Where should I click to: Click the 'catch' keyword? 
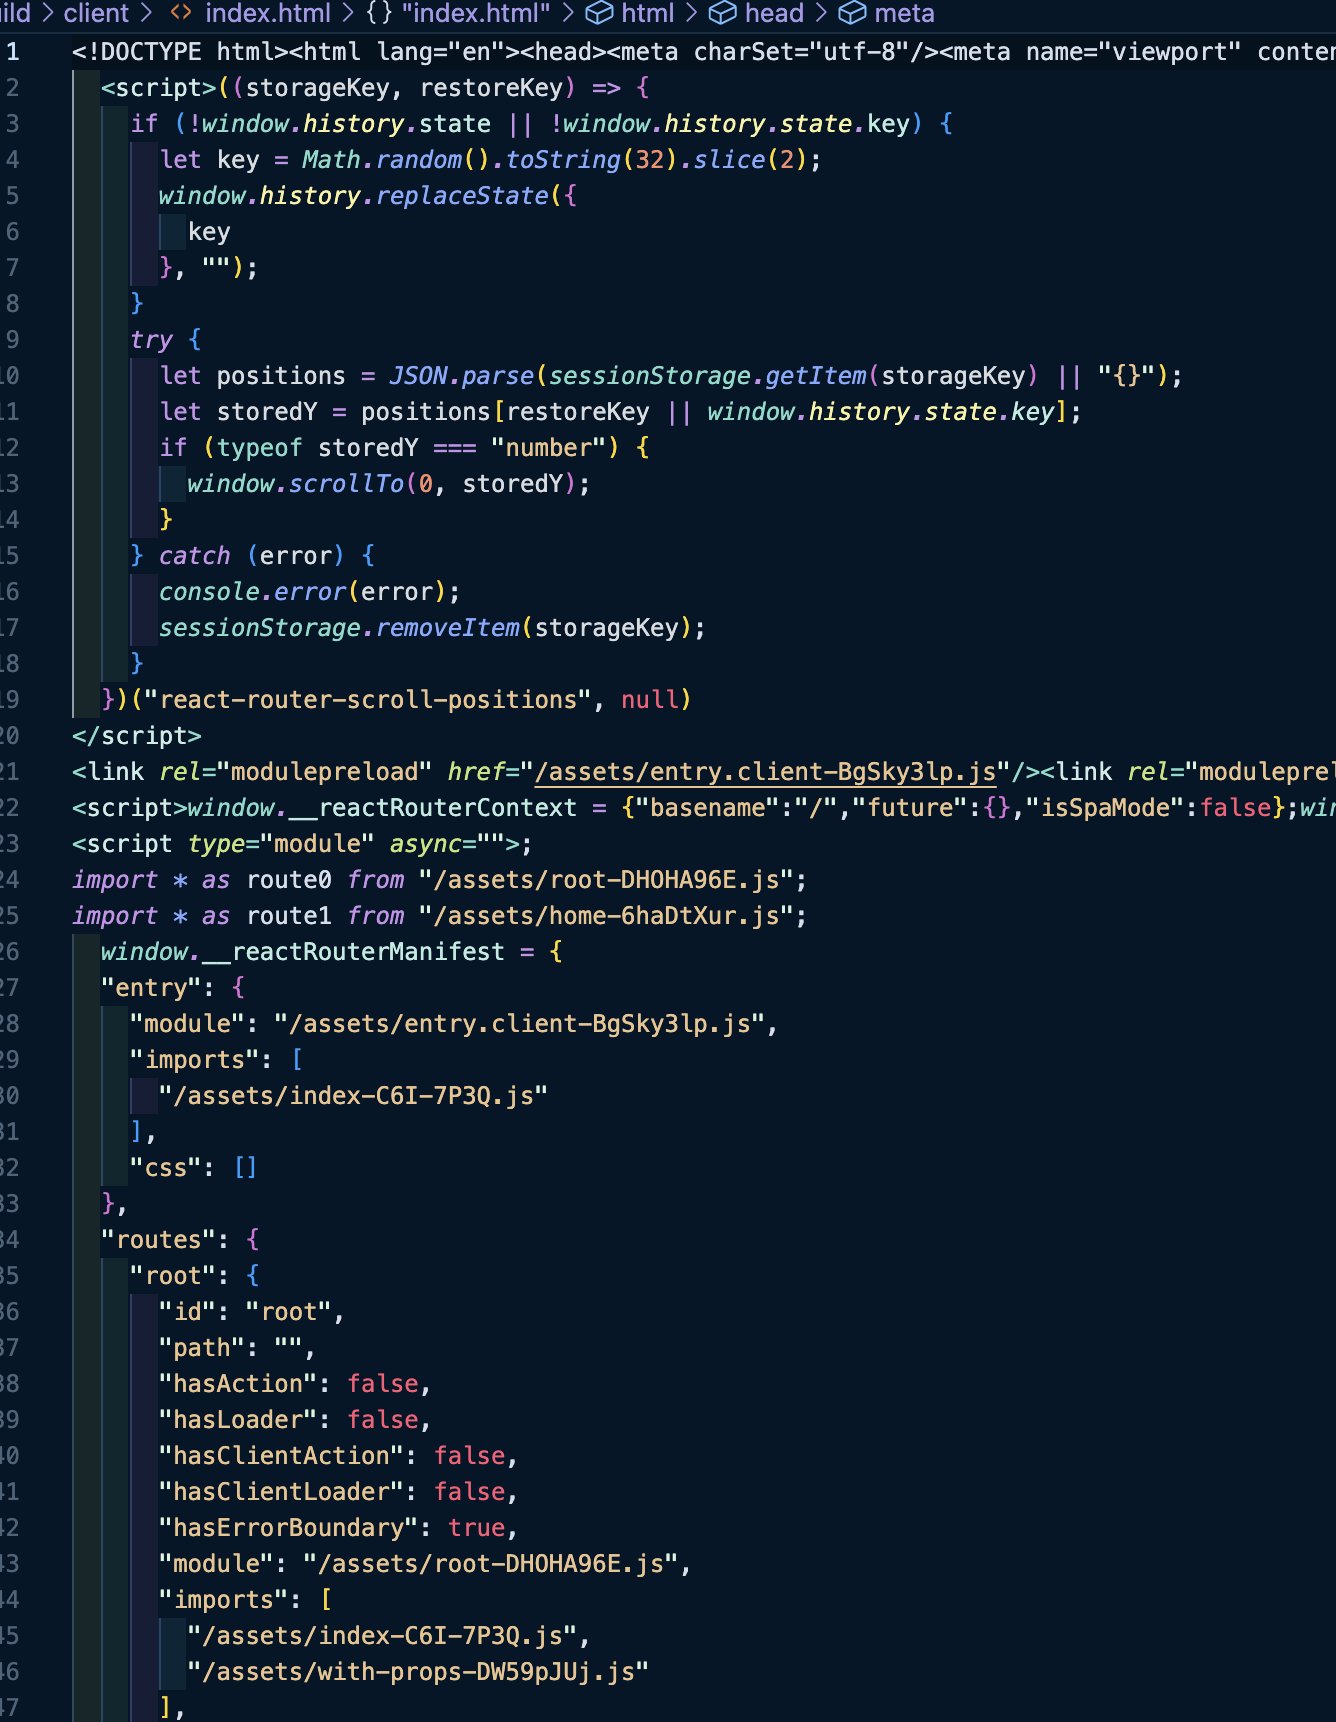click(195, 556)
